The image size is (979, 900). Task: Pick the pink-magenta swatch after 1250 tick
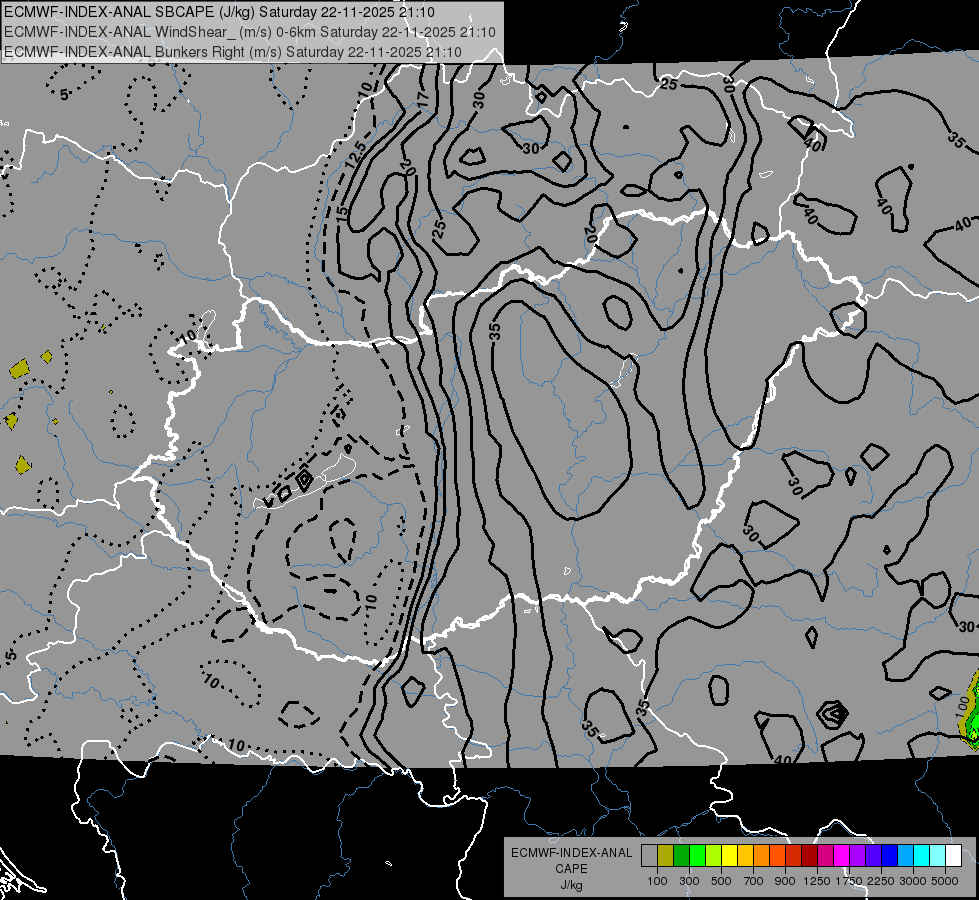(825, 855)
